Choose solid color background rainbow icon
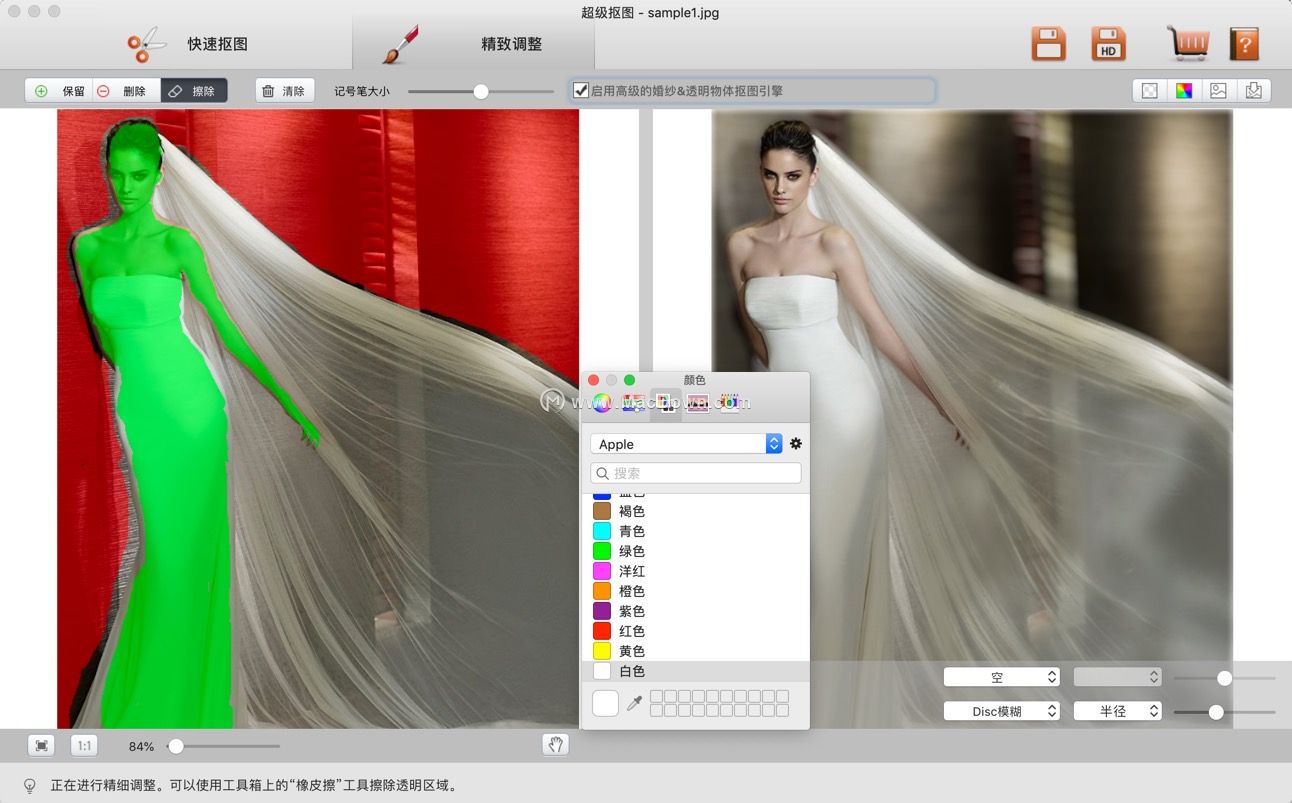The width and height of the screenshot is (1292, 803). [1184, 91]
